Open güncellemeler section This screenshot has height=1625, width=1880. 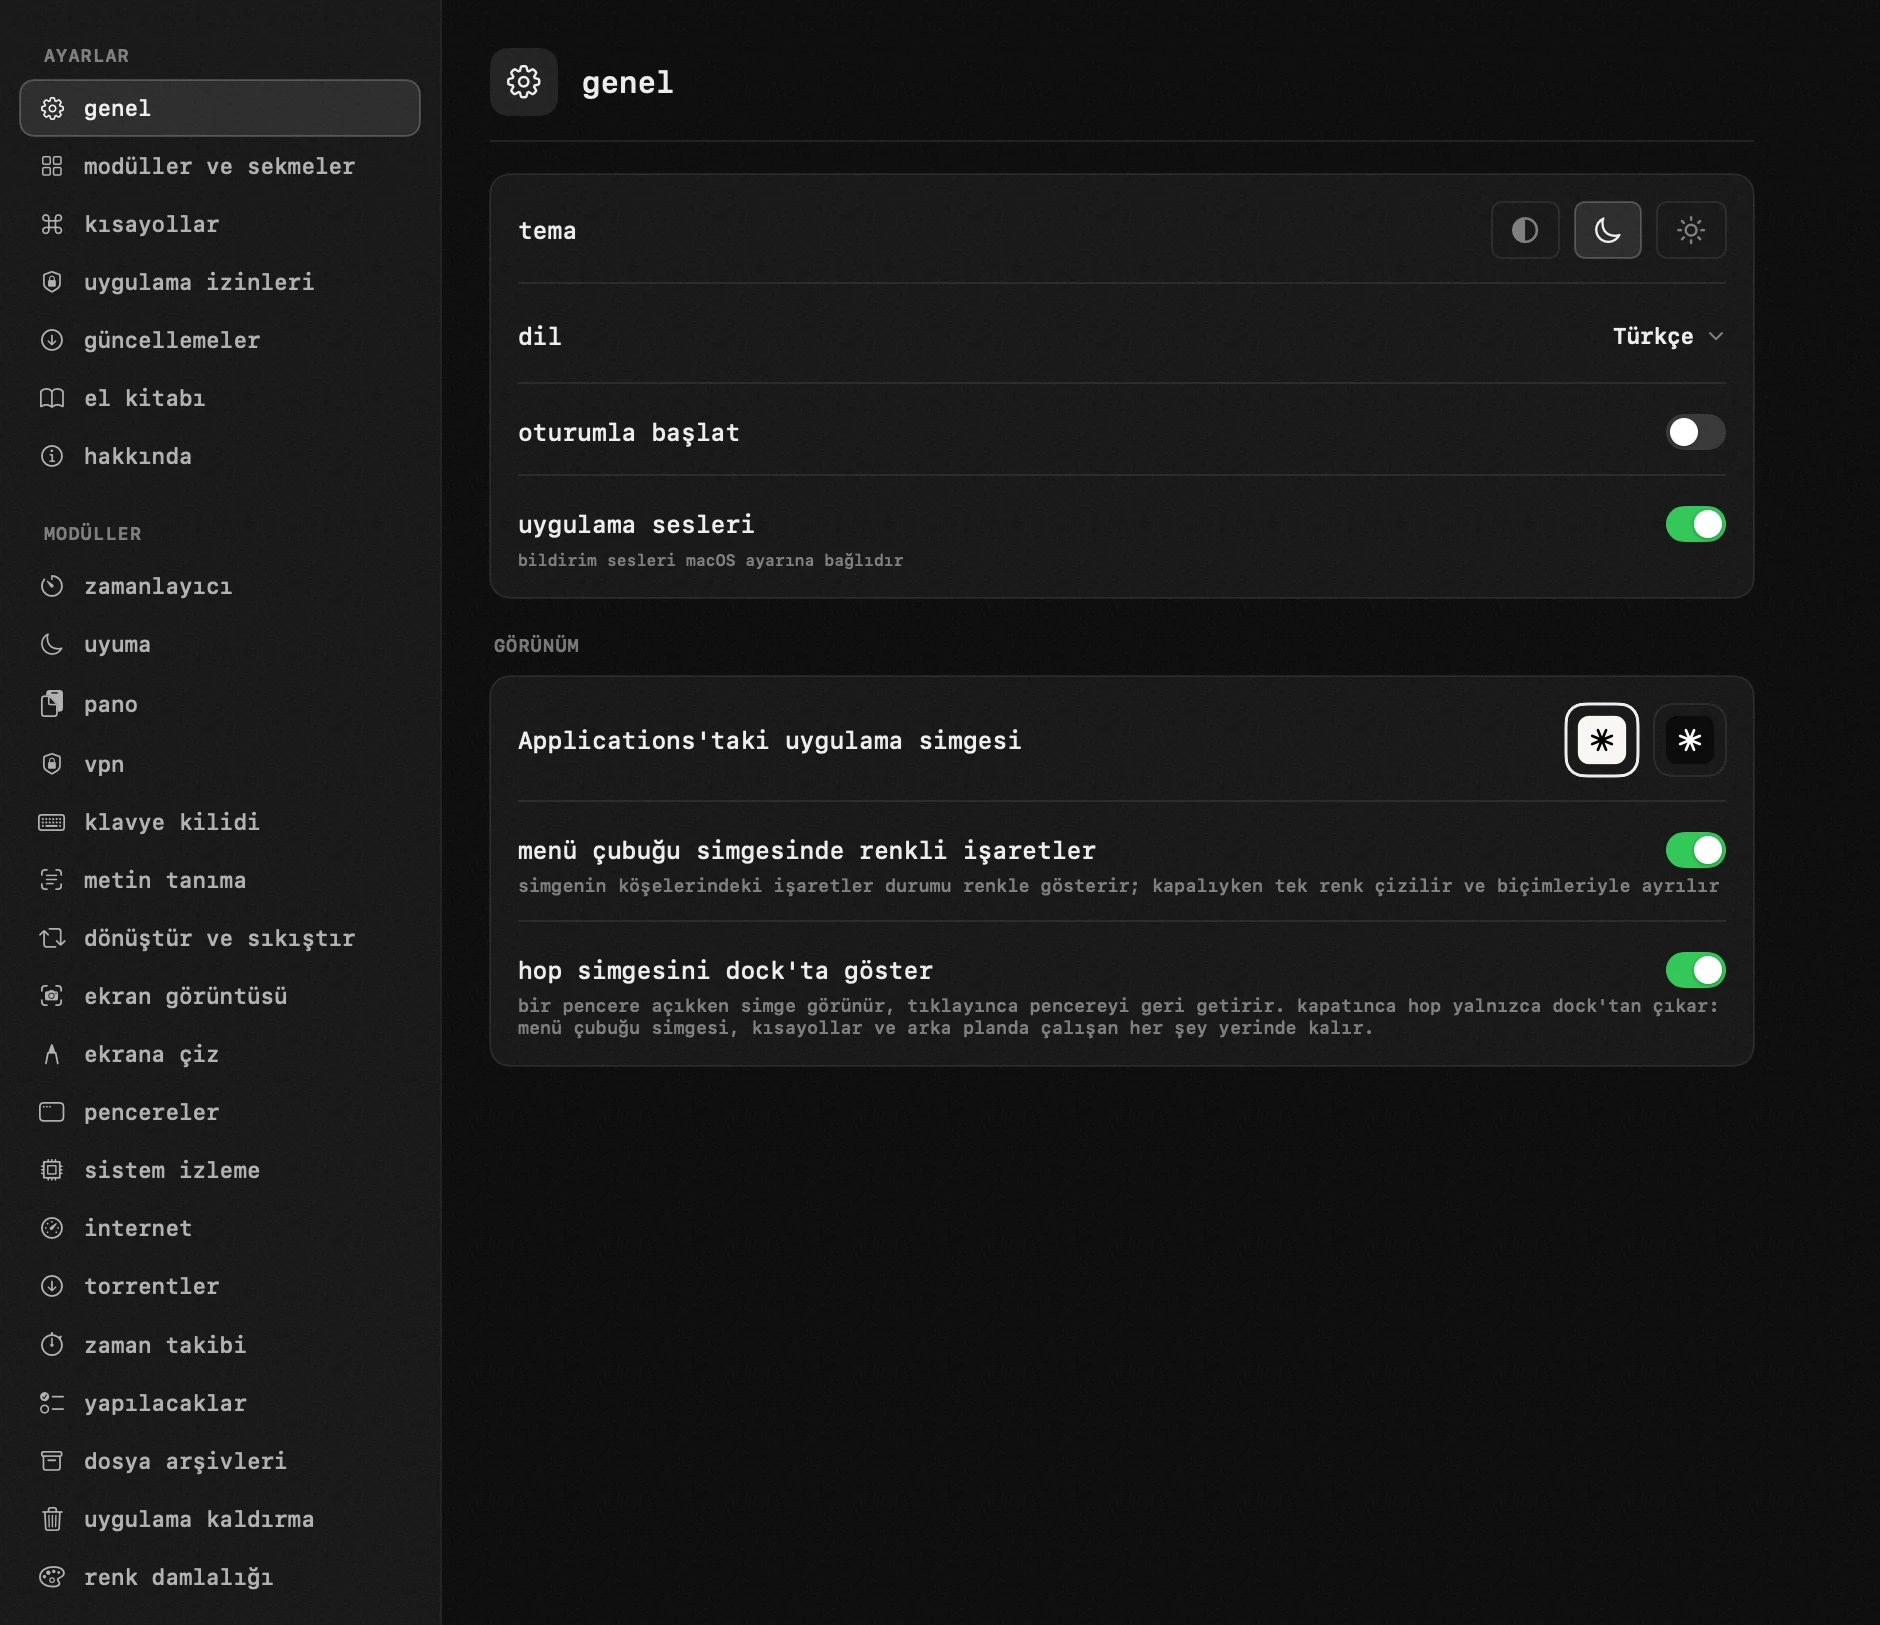pyautogui.click(x=220, y=340)
